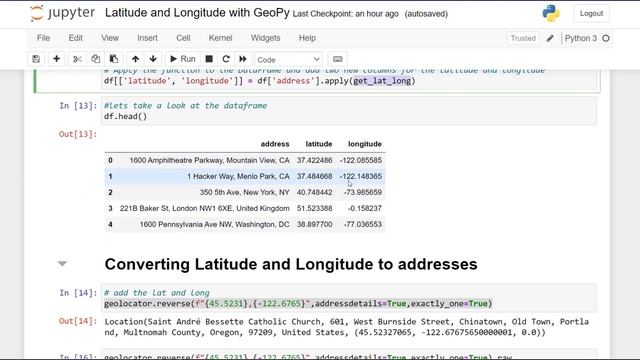Screen dimensions: 640x360
Task: Open the Insert menu
Action: [x=147, y=38]
